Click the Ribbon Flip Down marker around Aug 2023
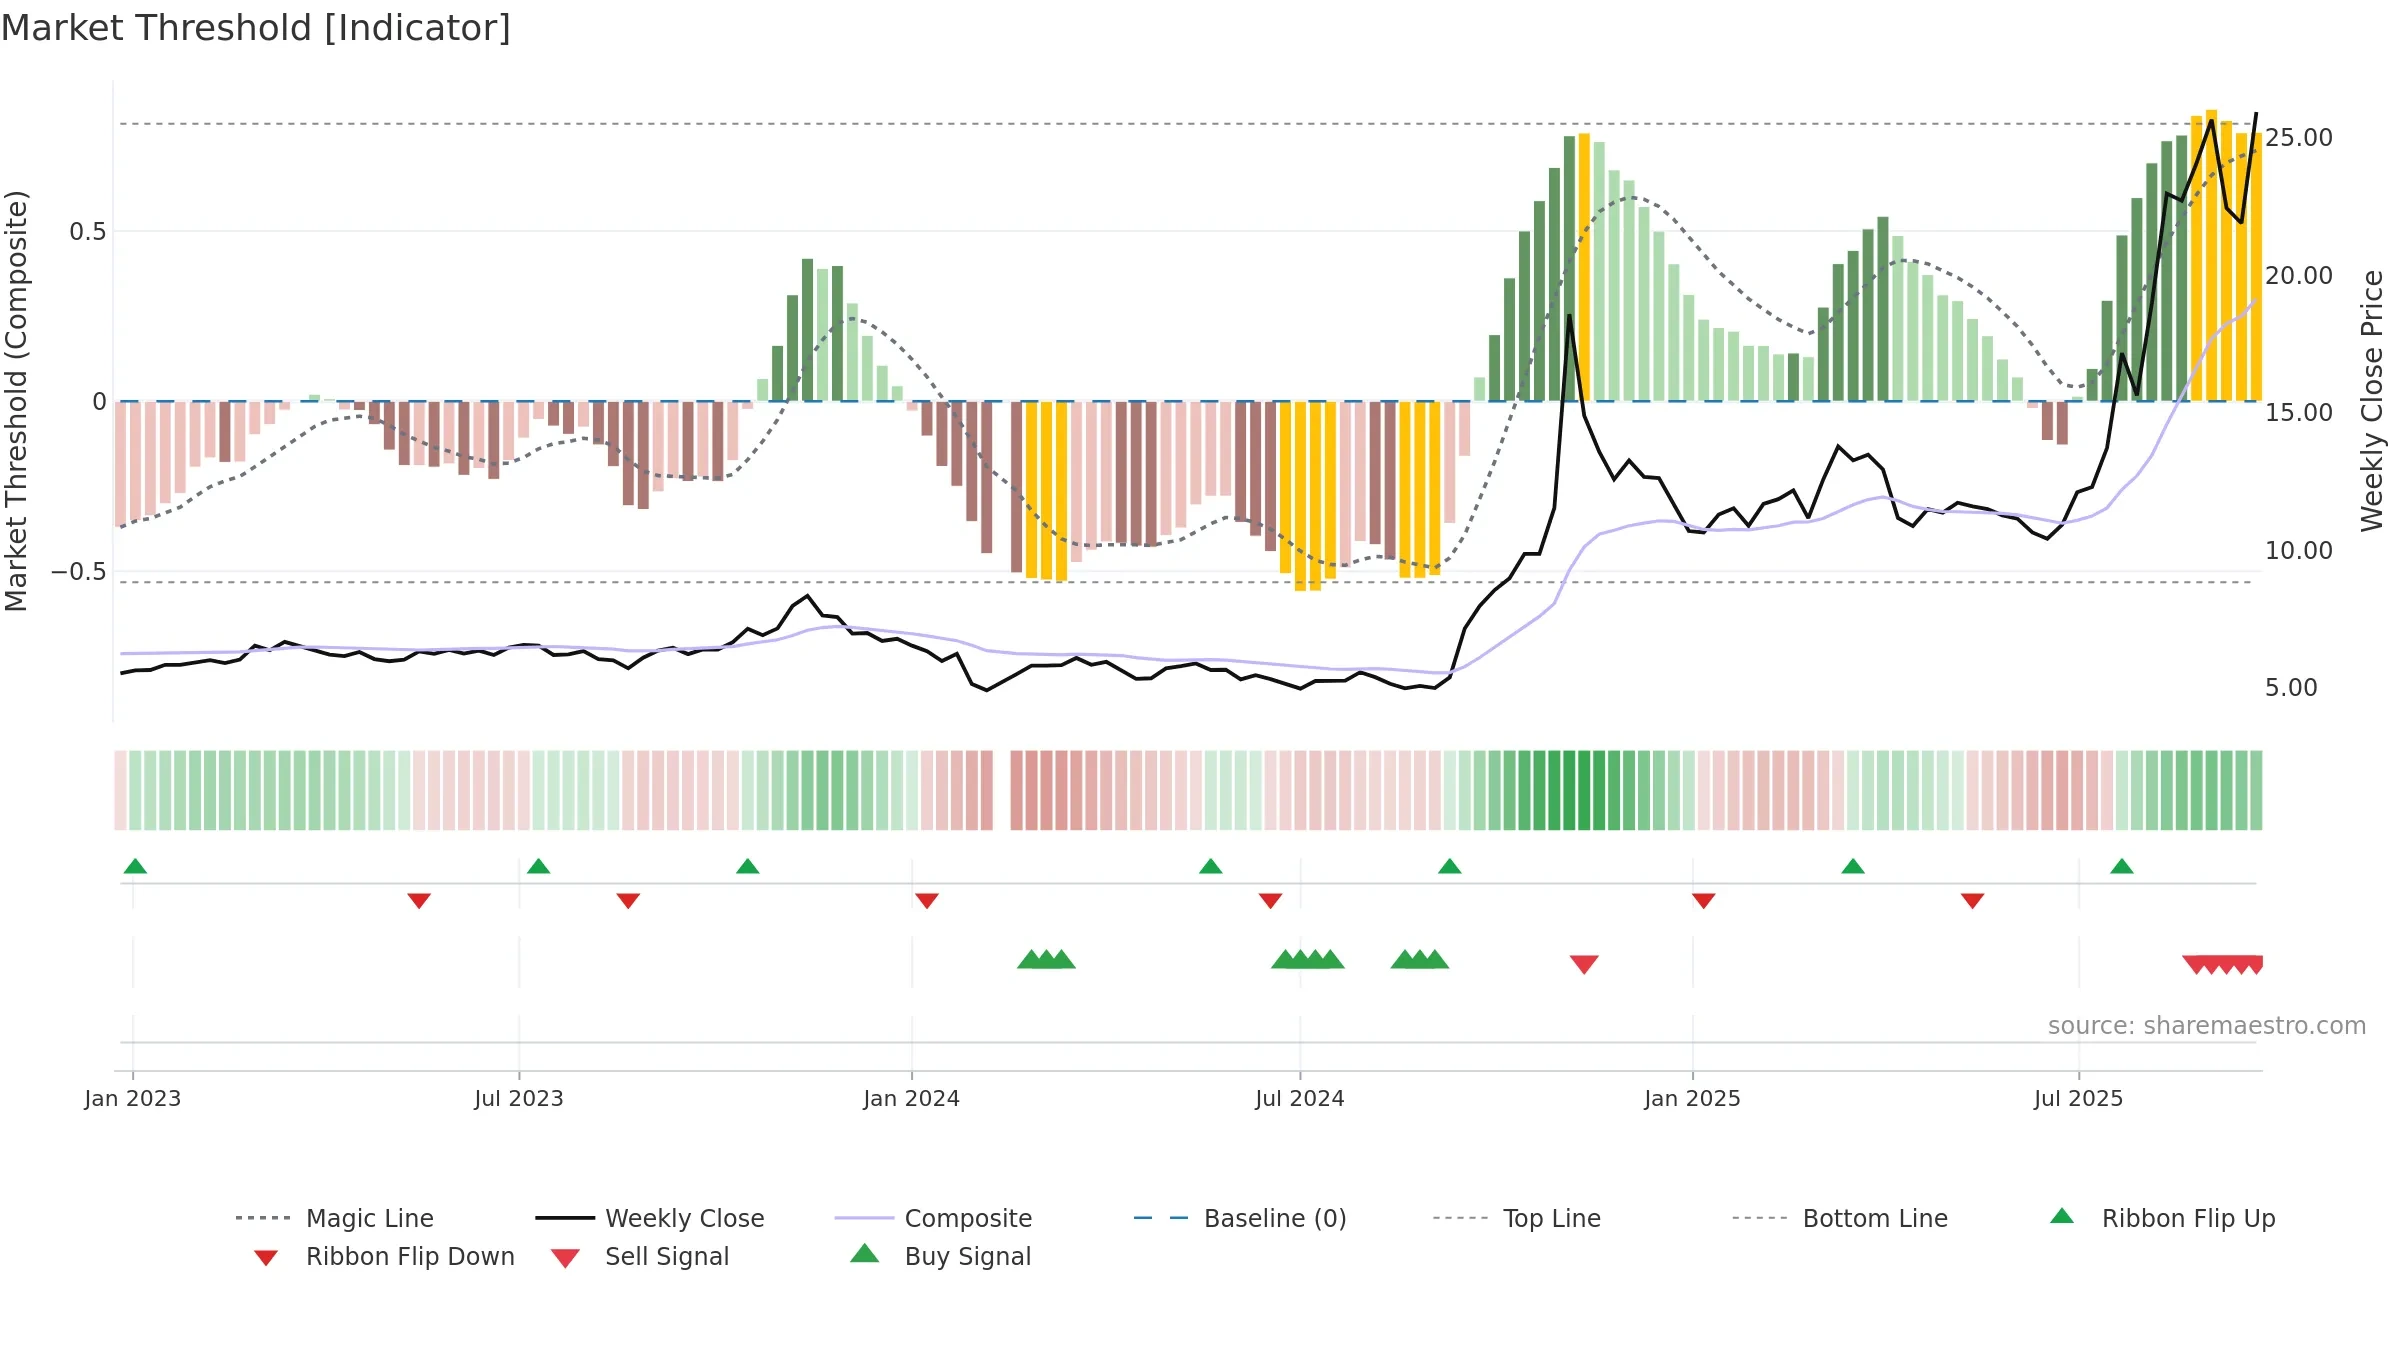2400x1350 pixels. pos(628,901)
